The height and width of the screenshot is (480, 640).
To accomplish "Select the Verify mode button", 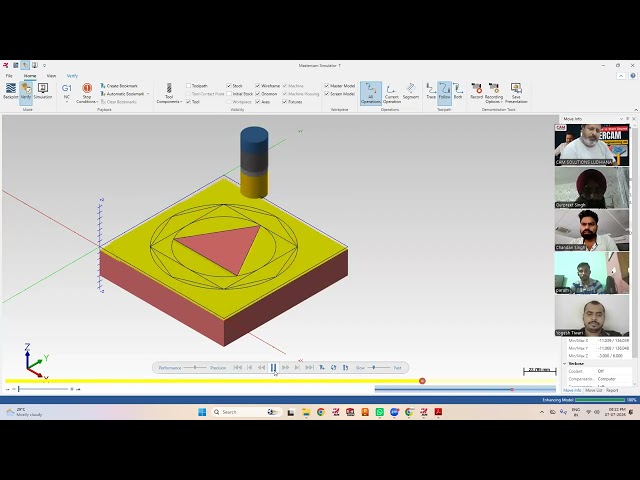I will (x=26, y=92).
